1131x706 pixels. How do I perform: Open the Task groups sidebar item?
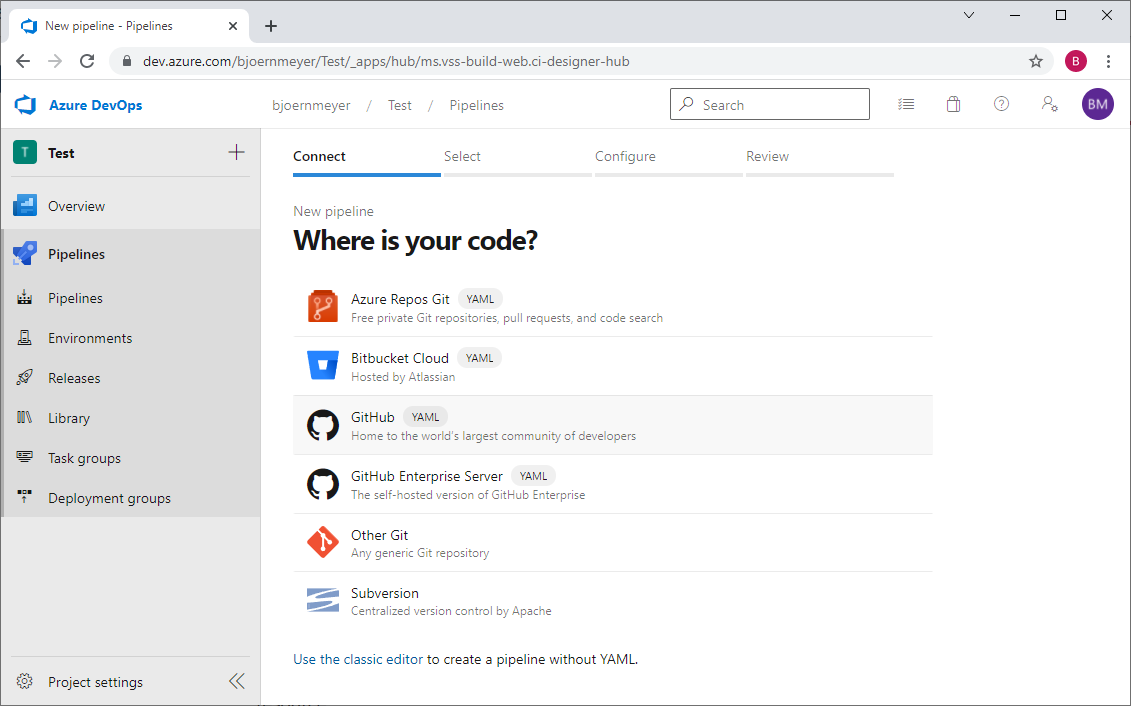click(84, 457)
